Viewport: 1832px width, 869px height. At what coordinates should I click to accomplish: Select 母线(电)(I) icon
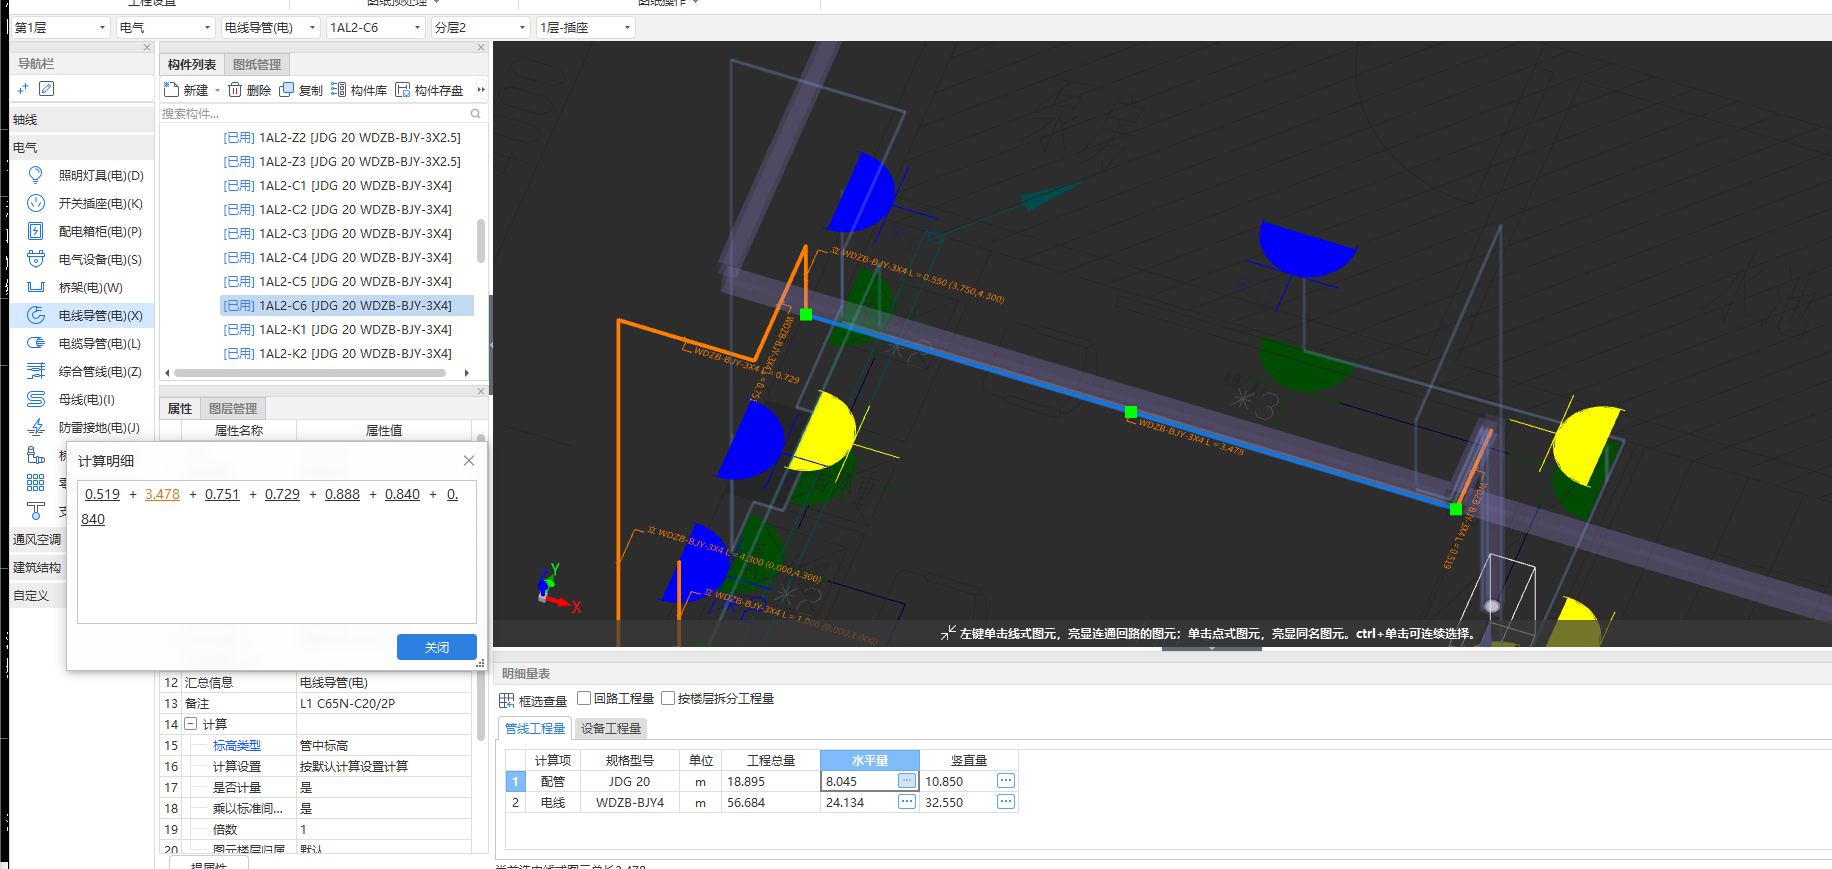click(36, 399)
